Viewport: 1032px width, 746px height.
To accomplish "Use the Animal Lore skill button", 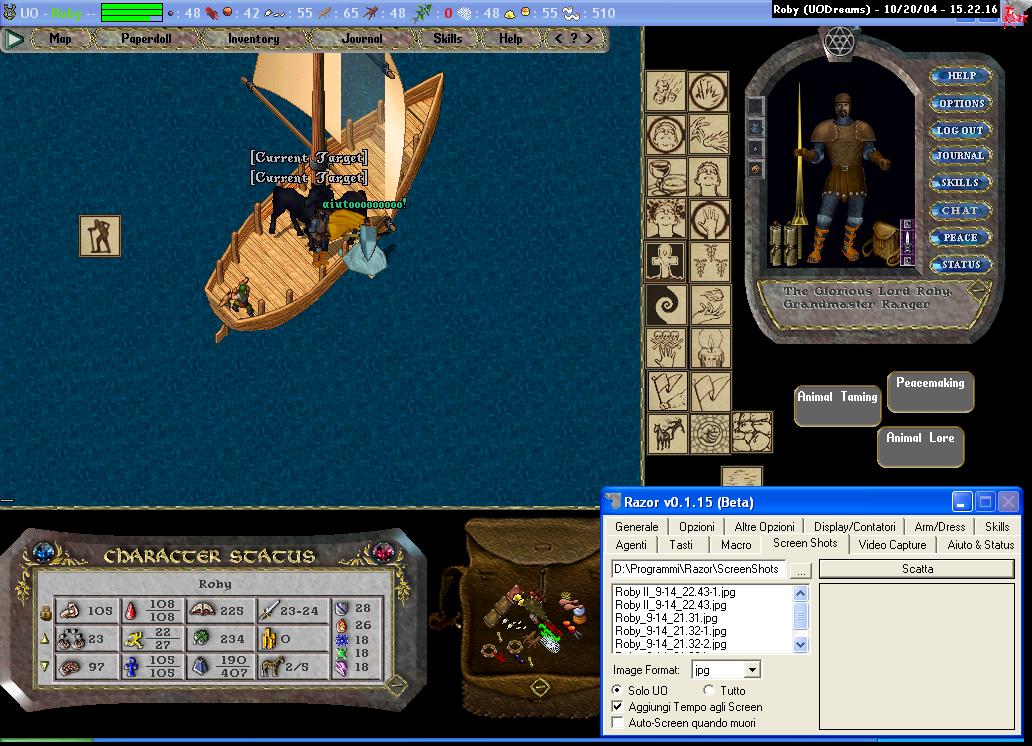I will point(920,446).
